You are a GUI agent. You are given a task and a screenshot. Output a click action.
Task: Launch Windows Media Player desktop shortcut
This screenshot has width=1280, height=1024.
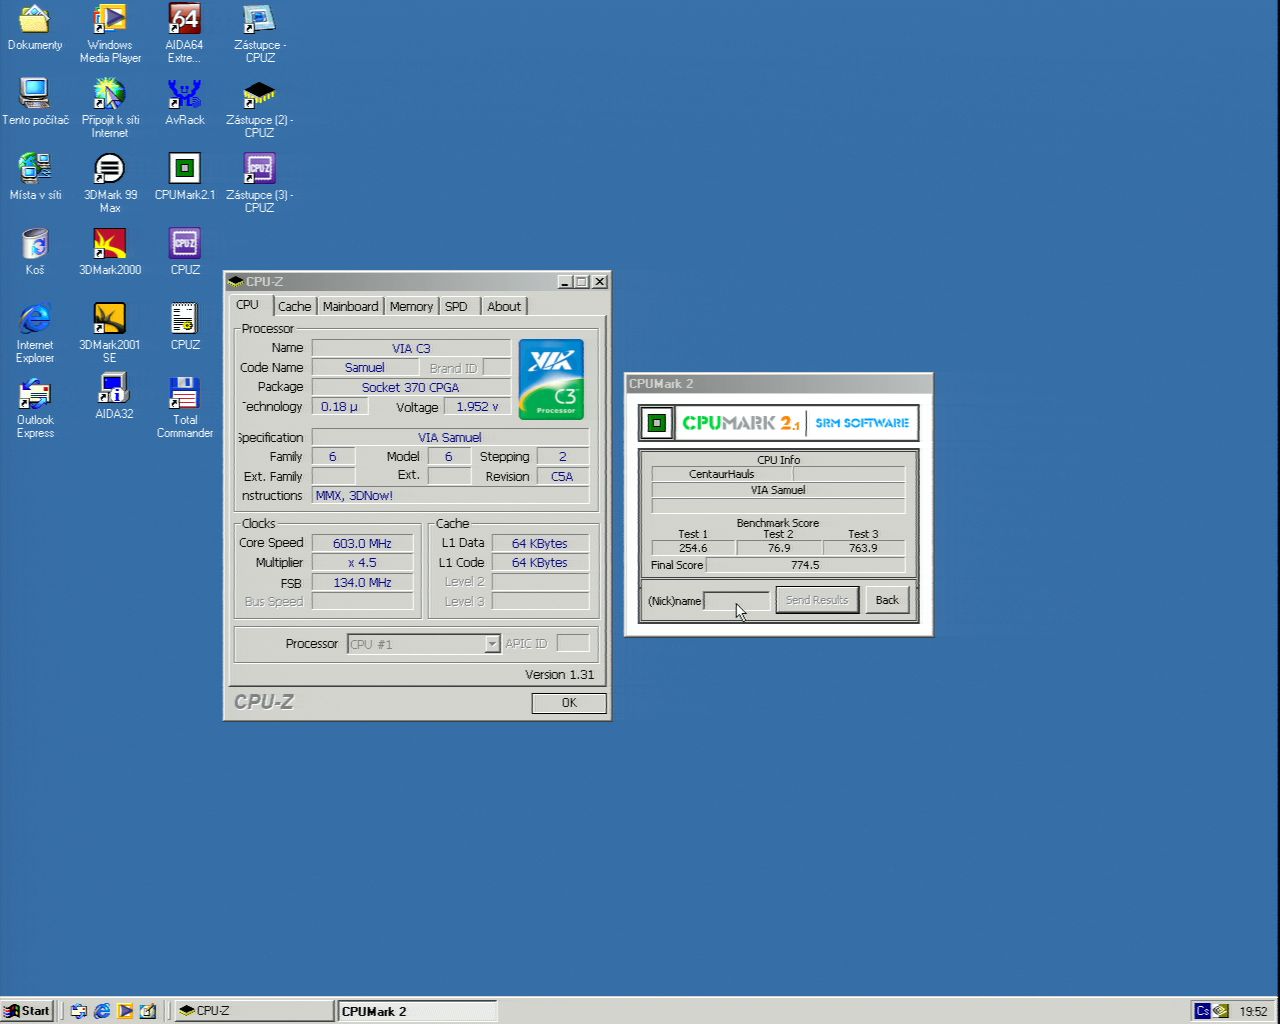(x=110, y=19)
